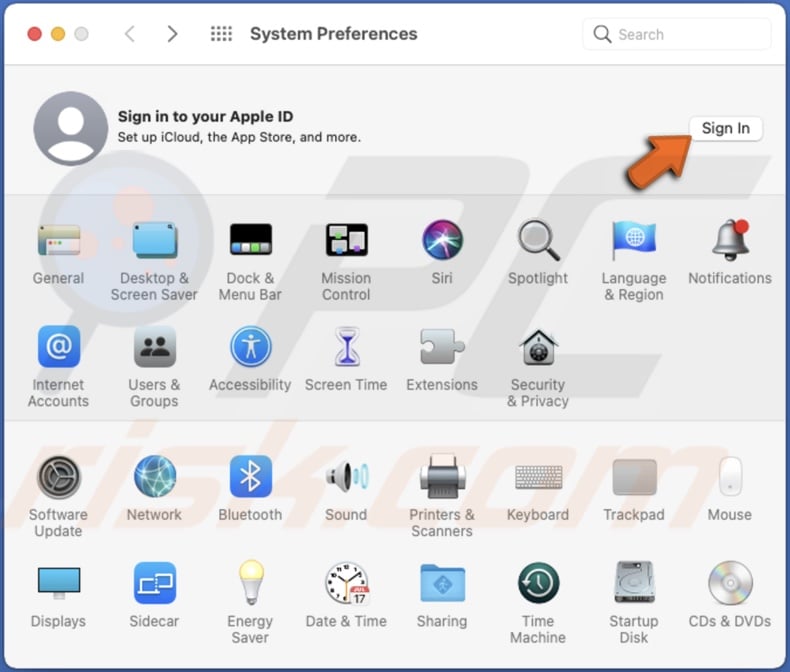Close the System Preferences window
Image resolution: width=790 pixels, height=672 pixels.
tap(34, 34)
